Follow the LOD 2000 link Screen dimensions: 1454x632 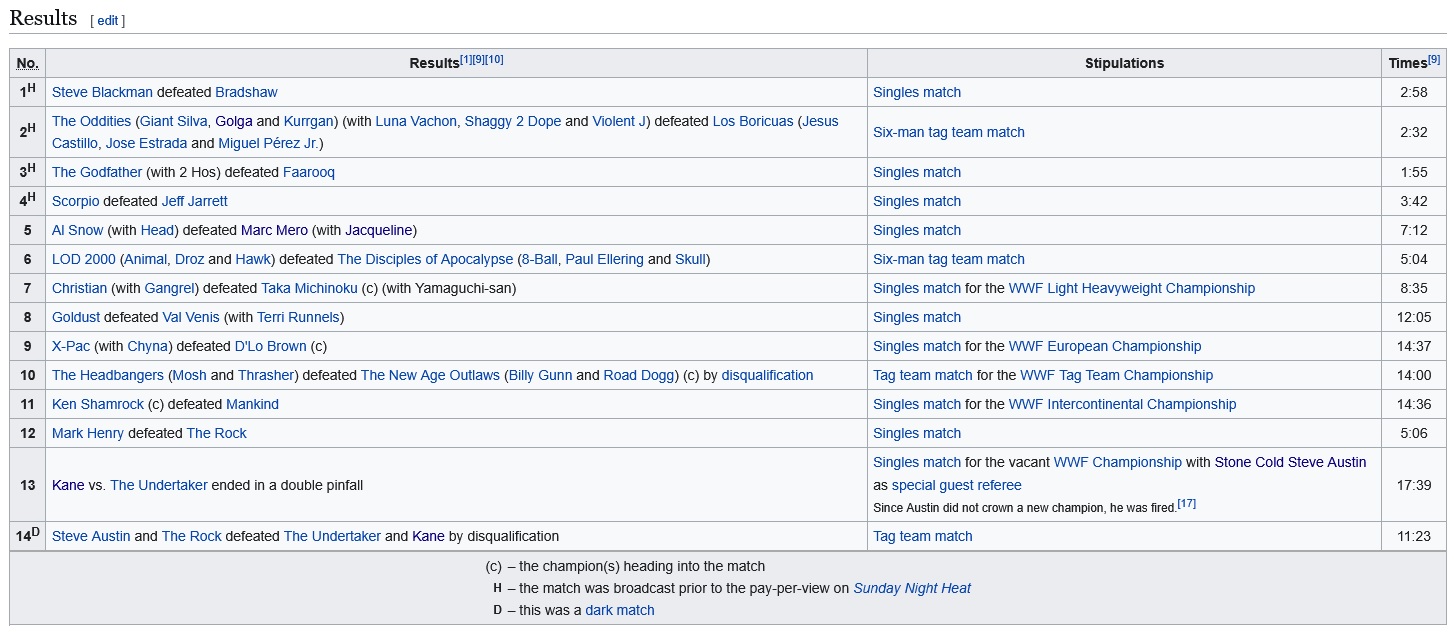tap(84, 259)
